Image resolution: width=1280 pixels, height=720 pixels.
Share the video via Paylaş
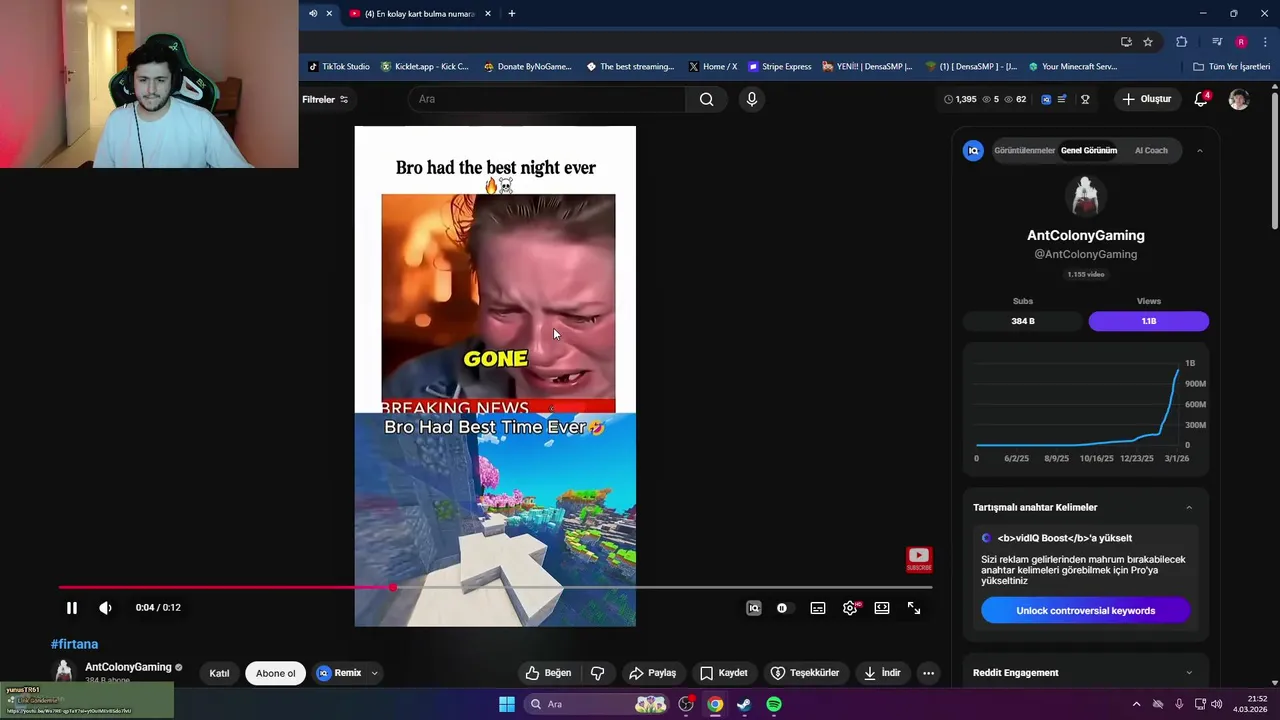[x=652, y=673]
